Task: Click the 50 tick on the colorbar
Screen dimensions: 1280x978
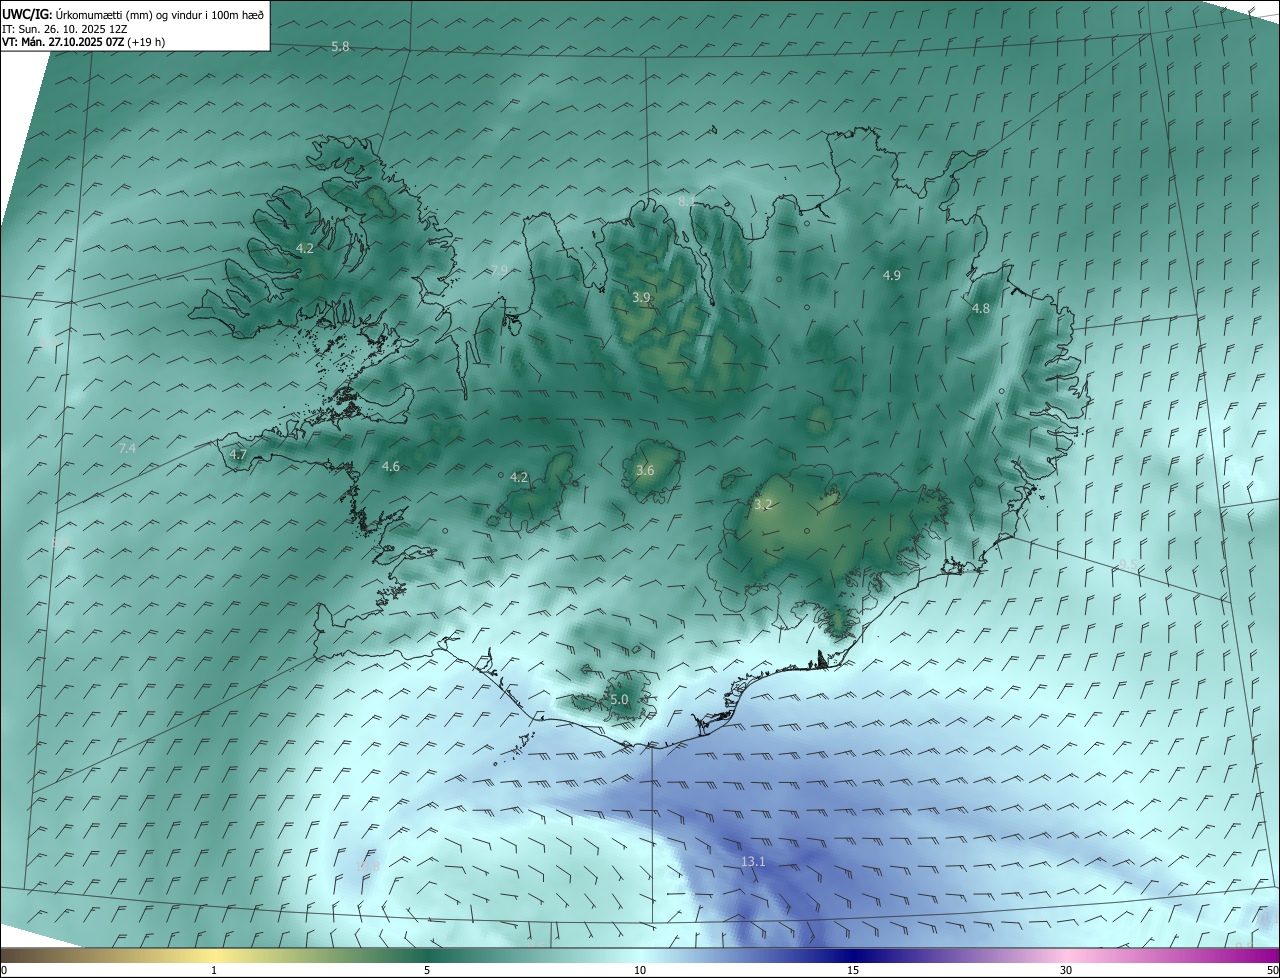Action: tap(1273, 970)
